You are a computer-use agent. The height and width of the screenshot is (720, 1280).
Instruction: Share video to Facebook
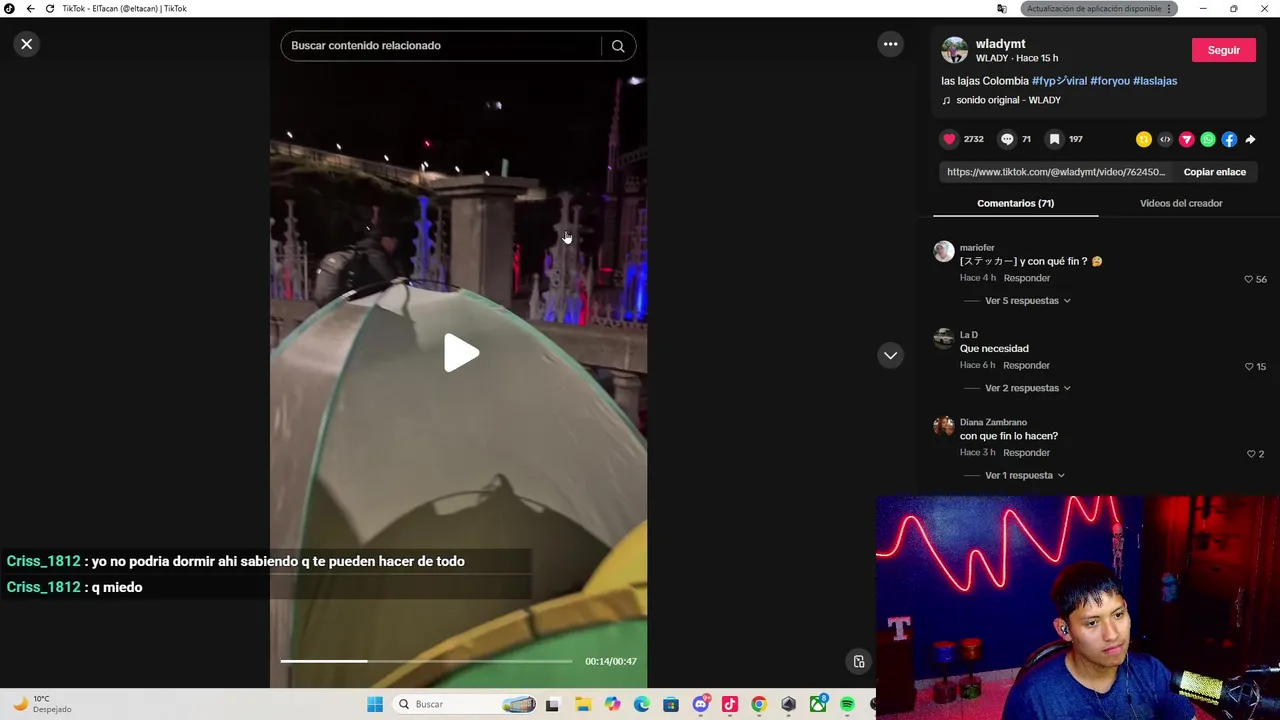(1229, 139)
